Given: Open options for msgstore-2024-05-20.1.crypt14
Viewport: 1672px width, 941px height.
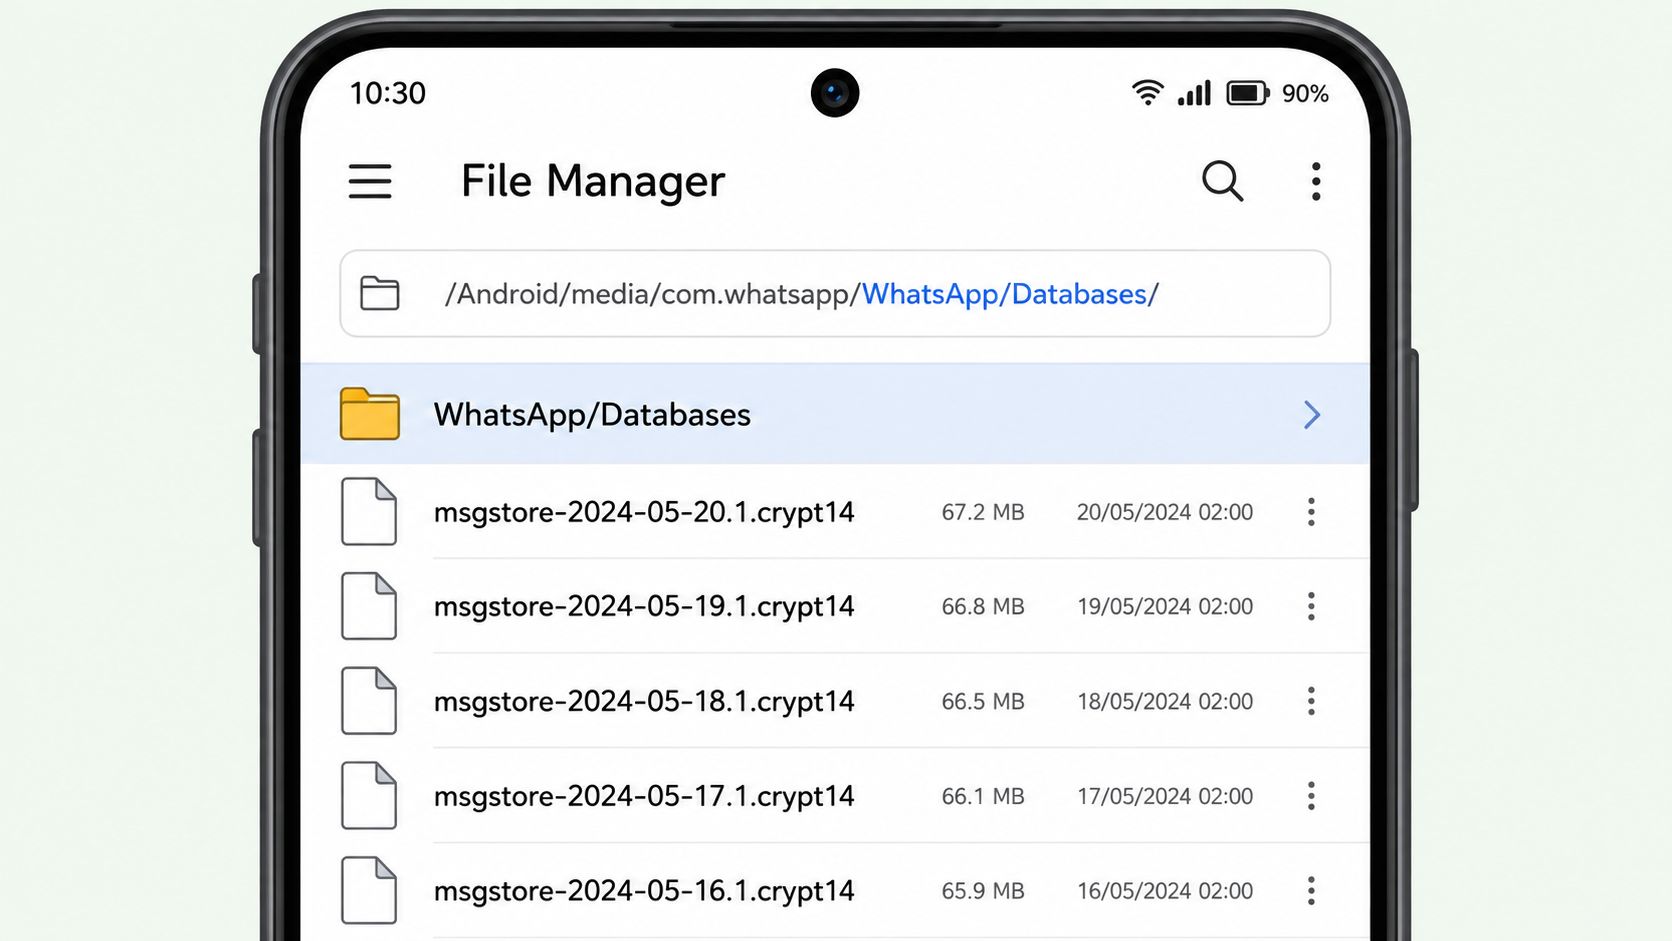Looking at the screenshot, I should pyautogui.click(x=1311, y=512).
